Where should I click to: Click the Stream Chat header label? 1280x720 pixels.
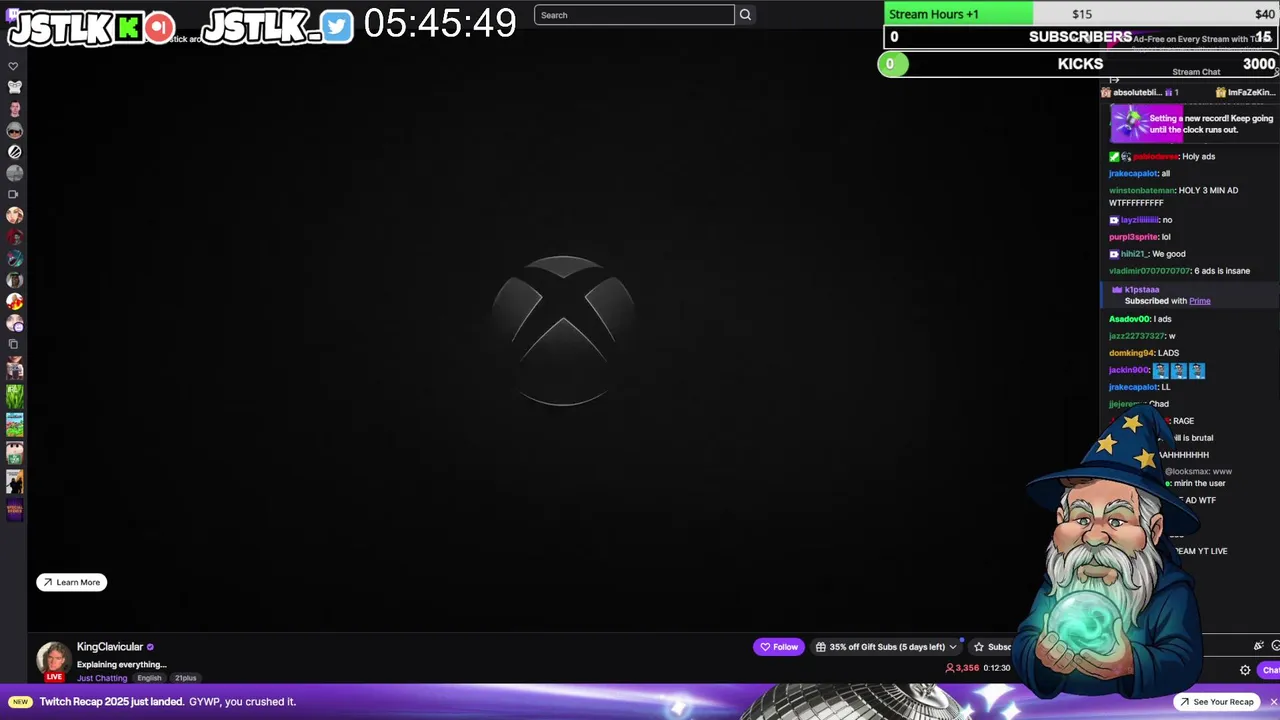[x=1196, y=72]
